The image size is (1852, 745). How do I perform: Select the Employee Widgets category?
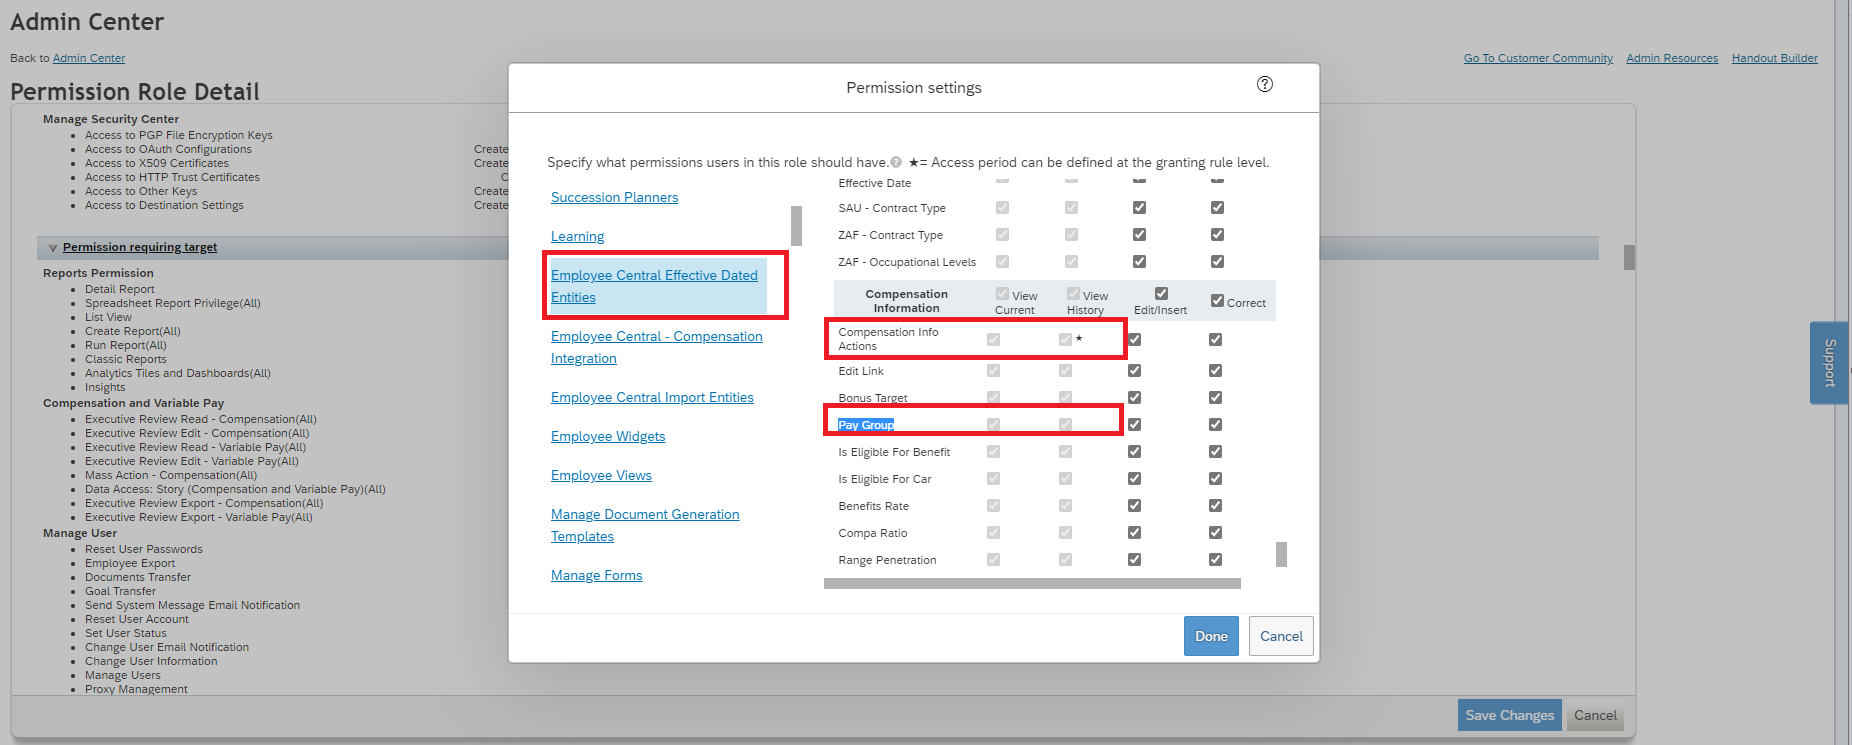pyautogui.click(x=608, y=436)
